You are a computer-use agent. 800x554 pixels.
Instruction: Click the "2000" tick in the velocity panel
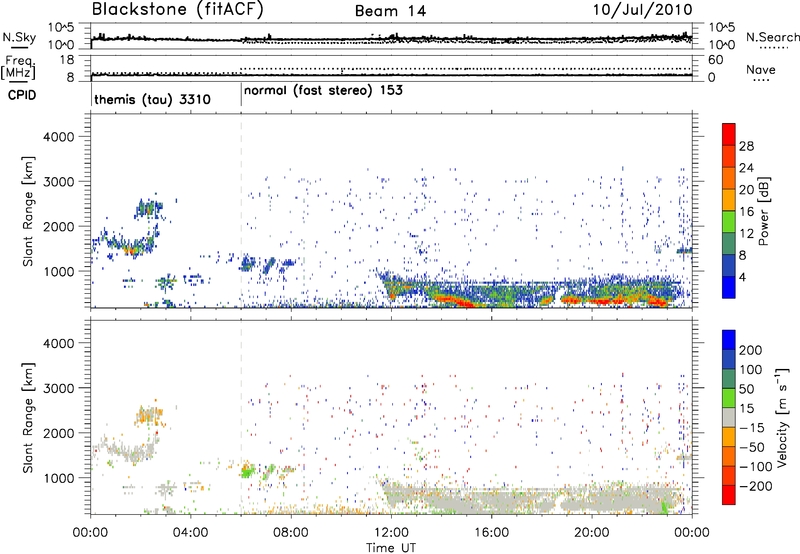(x=58, y=433)
